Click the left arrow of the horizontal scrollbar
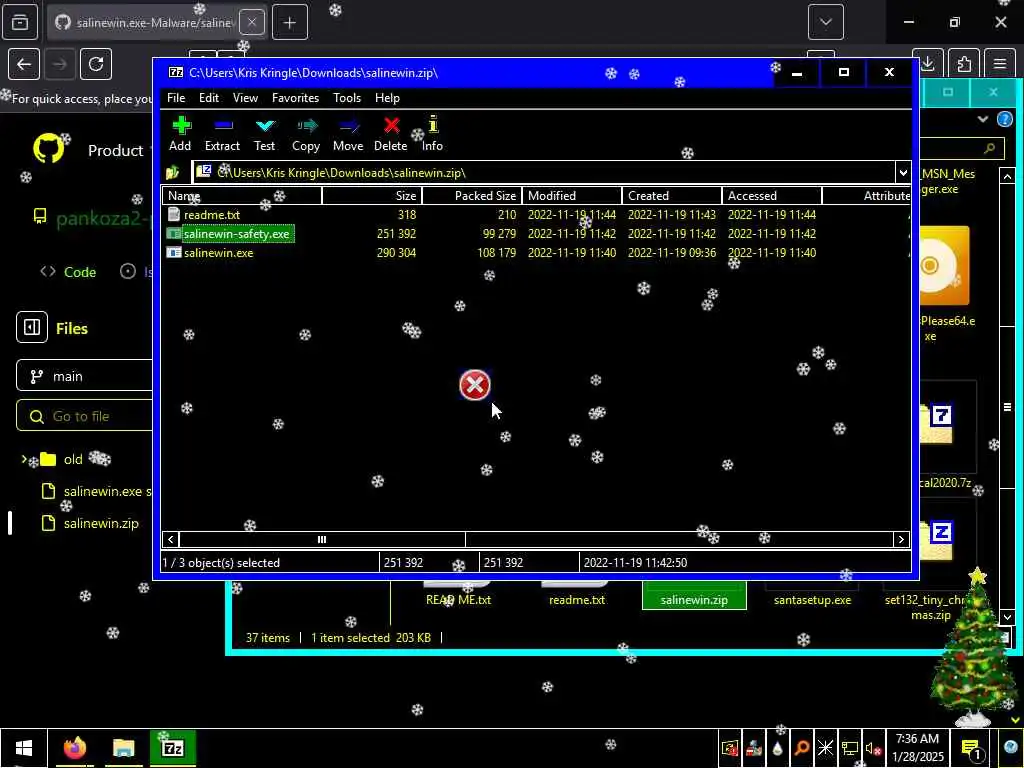This screenshot has height=768, width=1024. 171,539
